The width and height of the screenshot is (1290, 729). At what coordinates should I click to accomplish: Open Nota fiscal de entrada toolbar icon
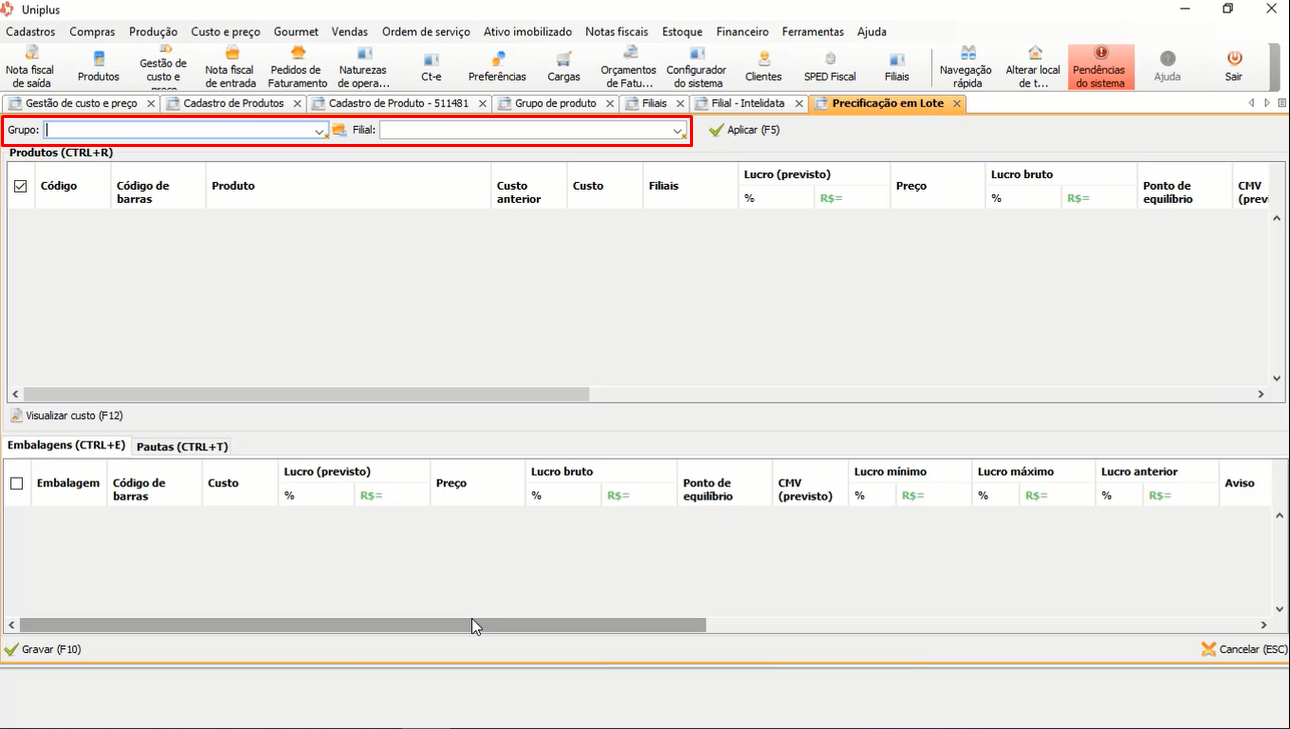coord(230,67)
